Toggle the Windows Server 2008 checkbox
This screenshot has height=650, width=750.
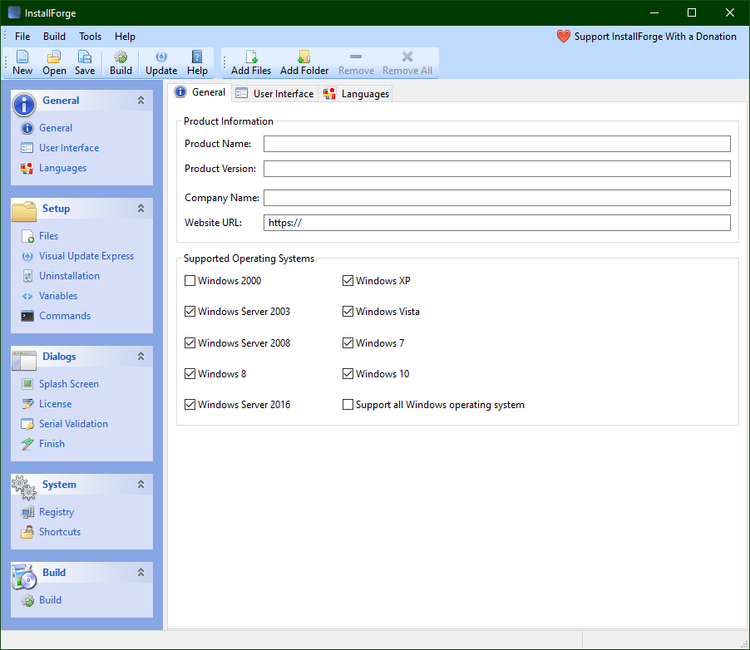point(190,343)
